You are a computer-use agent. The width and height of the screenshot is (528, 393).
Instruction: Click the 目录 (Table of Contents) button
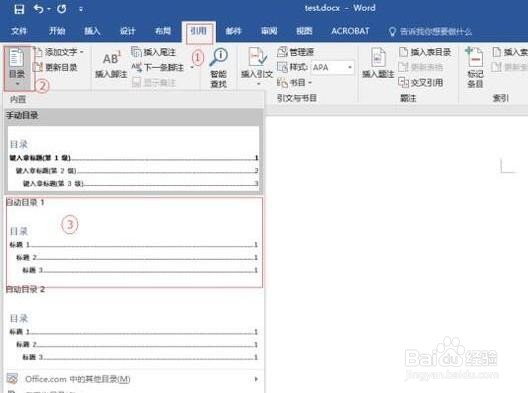17,68
